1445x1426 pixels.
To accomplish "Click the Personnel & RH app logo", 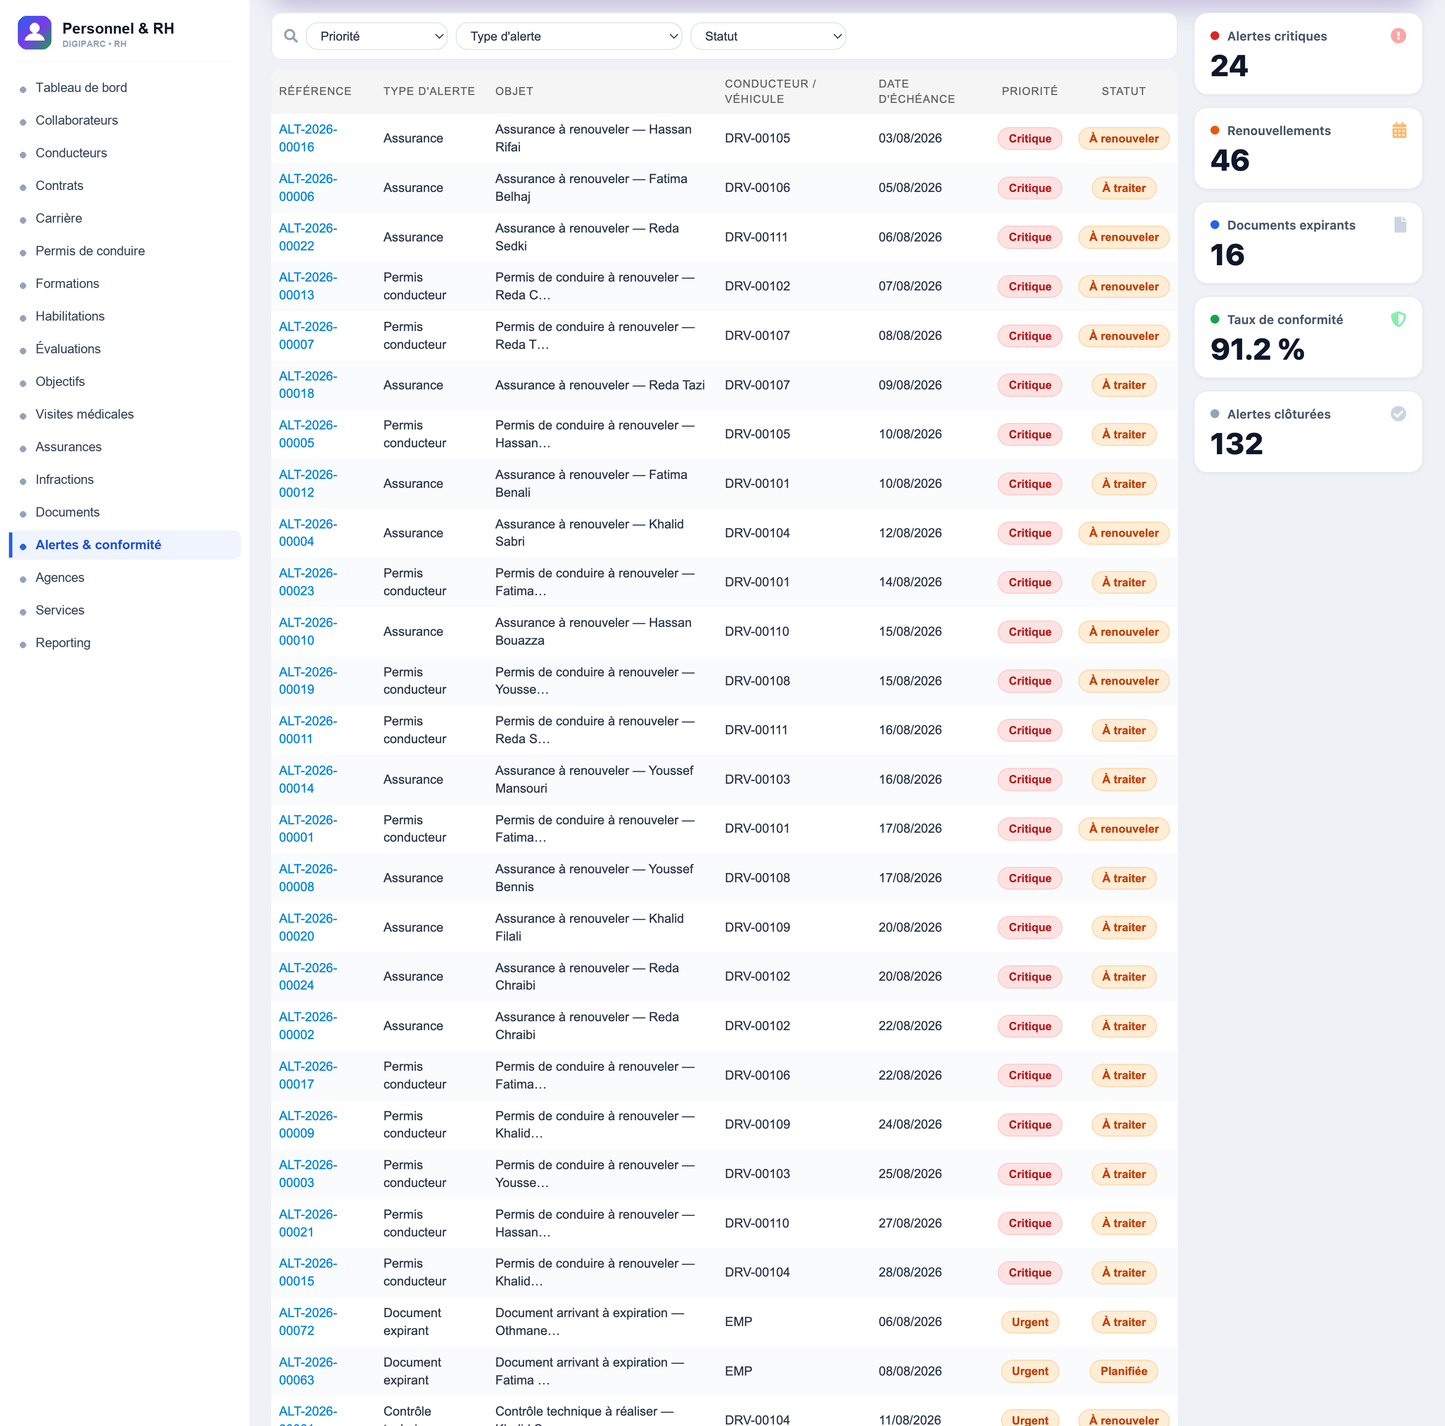I will tap(35, 33).
